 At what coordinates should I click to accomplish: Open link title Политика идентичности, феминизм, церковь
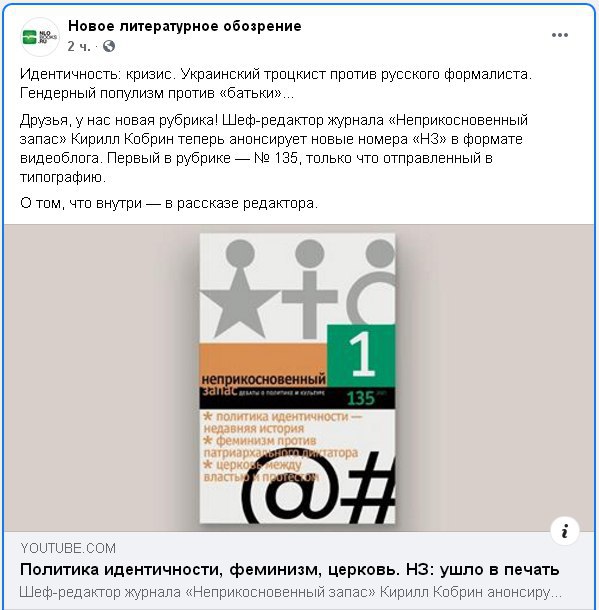coord(289,570)
